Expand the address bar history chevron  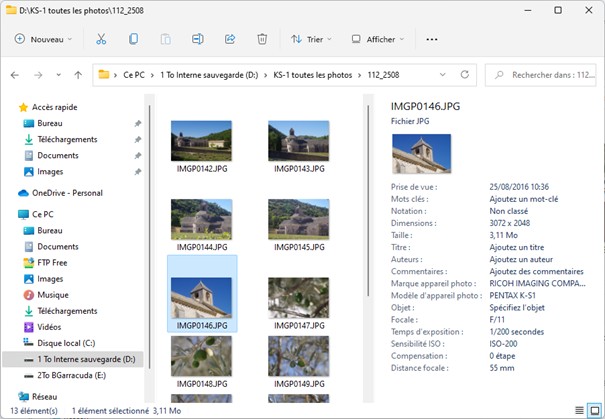pyautogui.click(x=443, y=75)
